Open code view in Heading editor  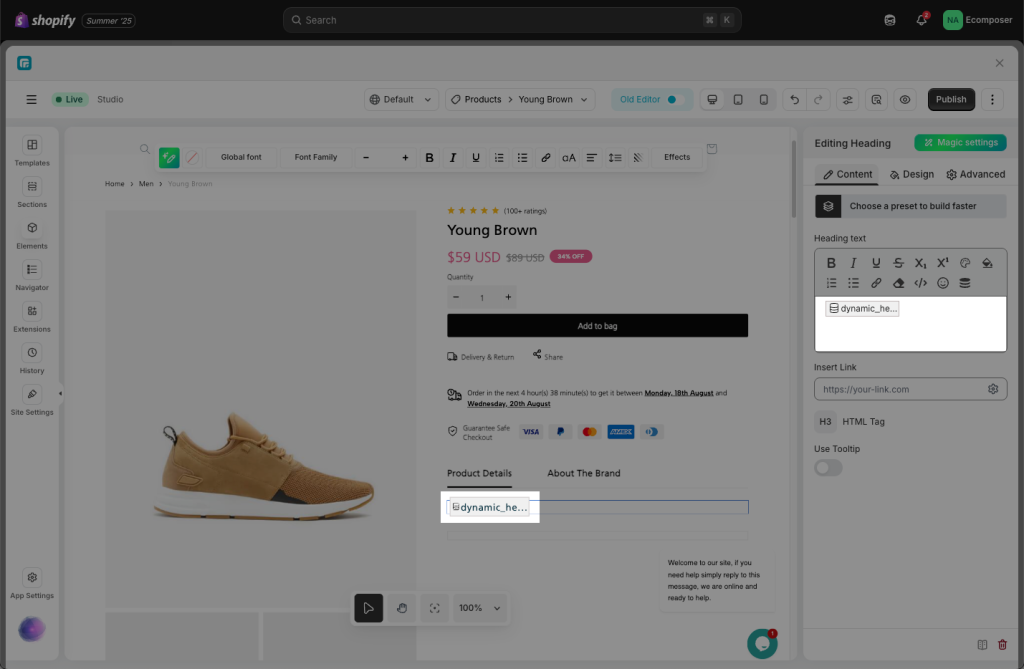tap(920, 283)
